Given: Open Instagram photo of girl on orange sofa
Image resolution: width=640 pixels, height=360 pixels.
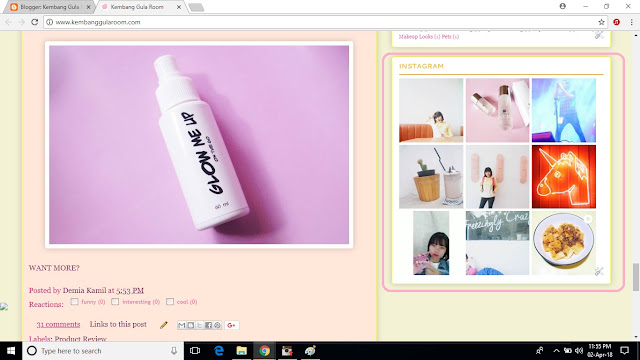Looking at the screenshot, I should pyautogui.click(x=431, y=110).
